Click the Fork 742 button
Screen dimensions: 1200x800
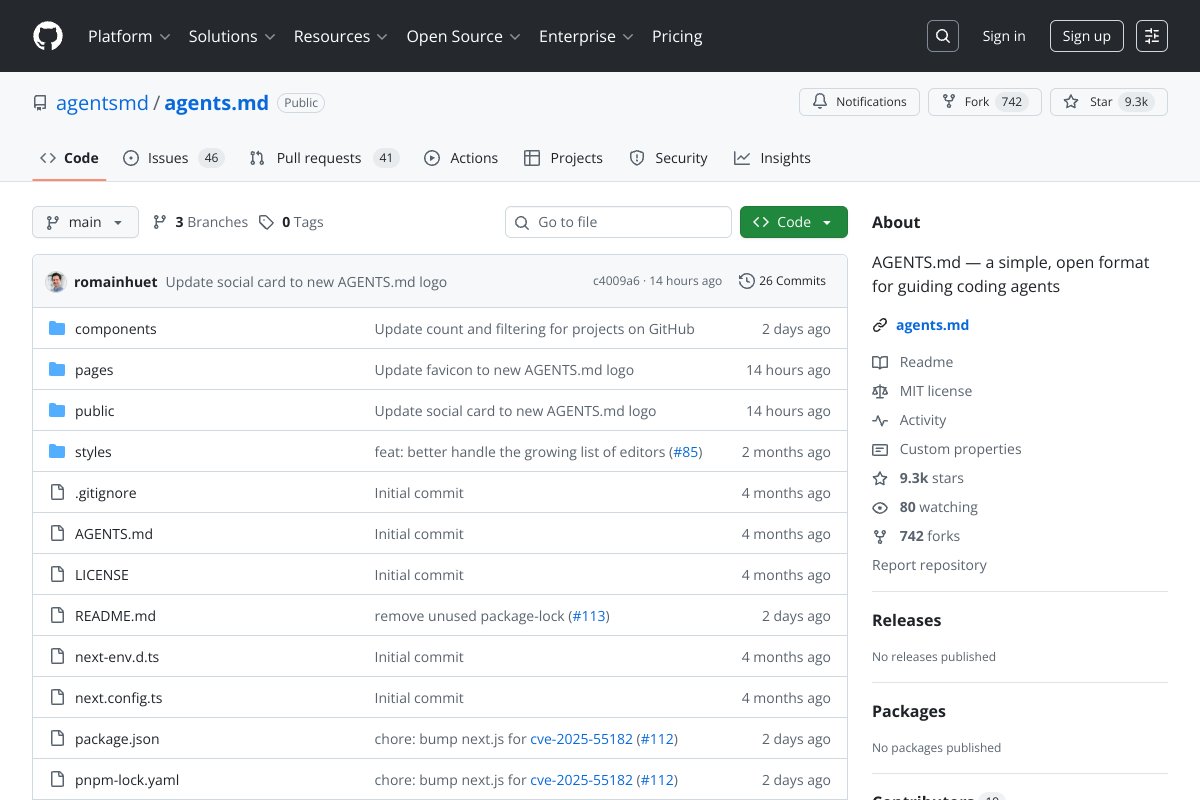click(985, 102)
